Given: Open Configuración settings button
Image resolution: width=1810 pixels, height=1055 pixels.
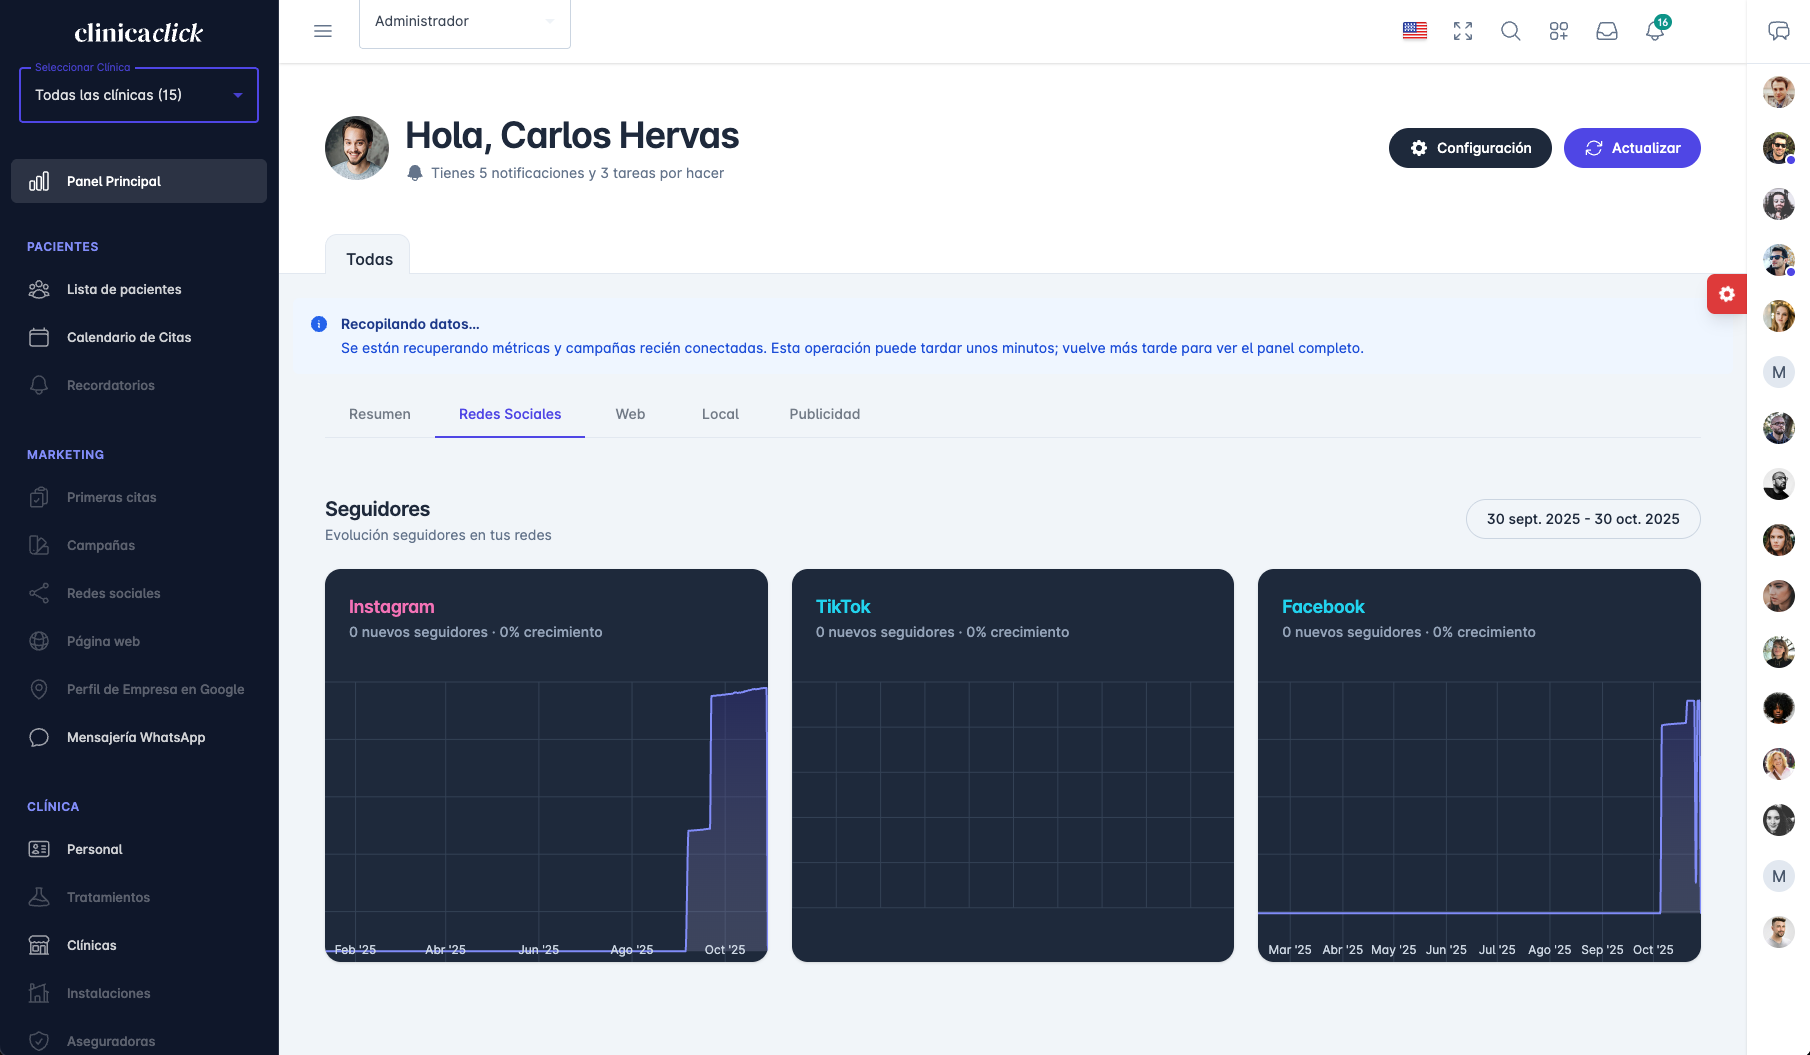Looking at the screenshot, I should [1469, 148].
